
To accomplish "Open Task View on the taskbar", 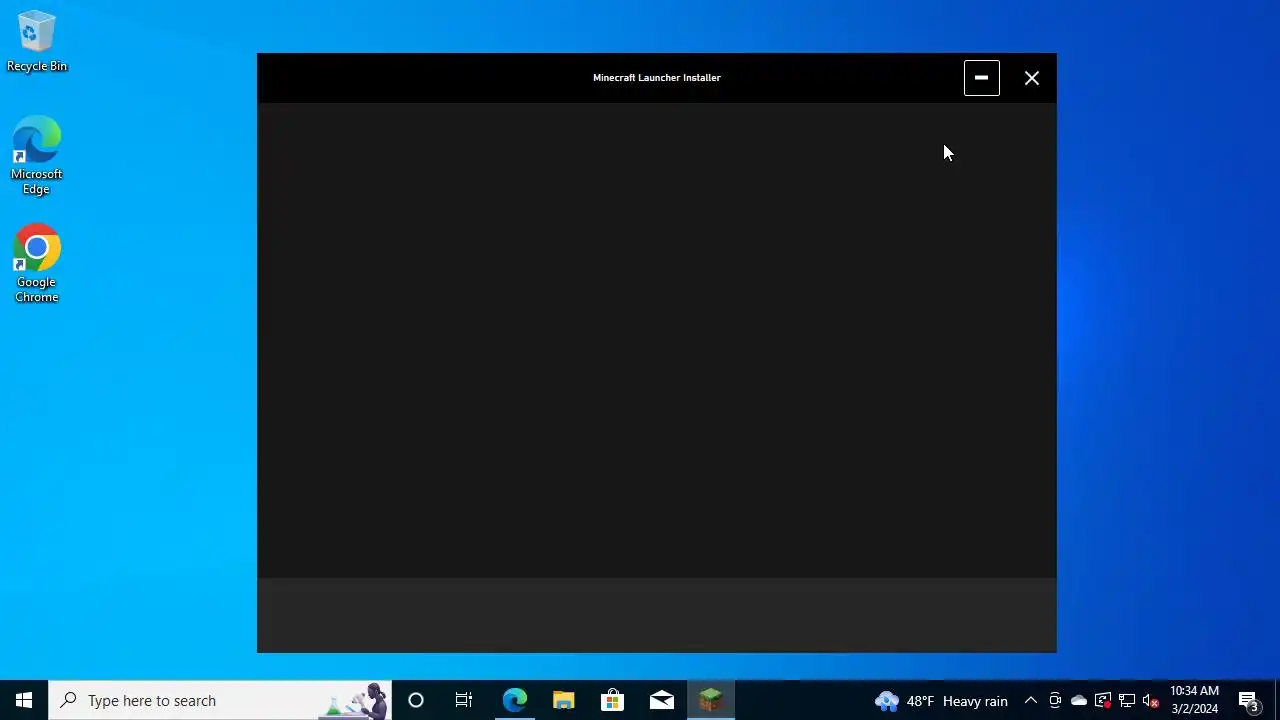I will tap(464, 700).
